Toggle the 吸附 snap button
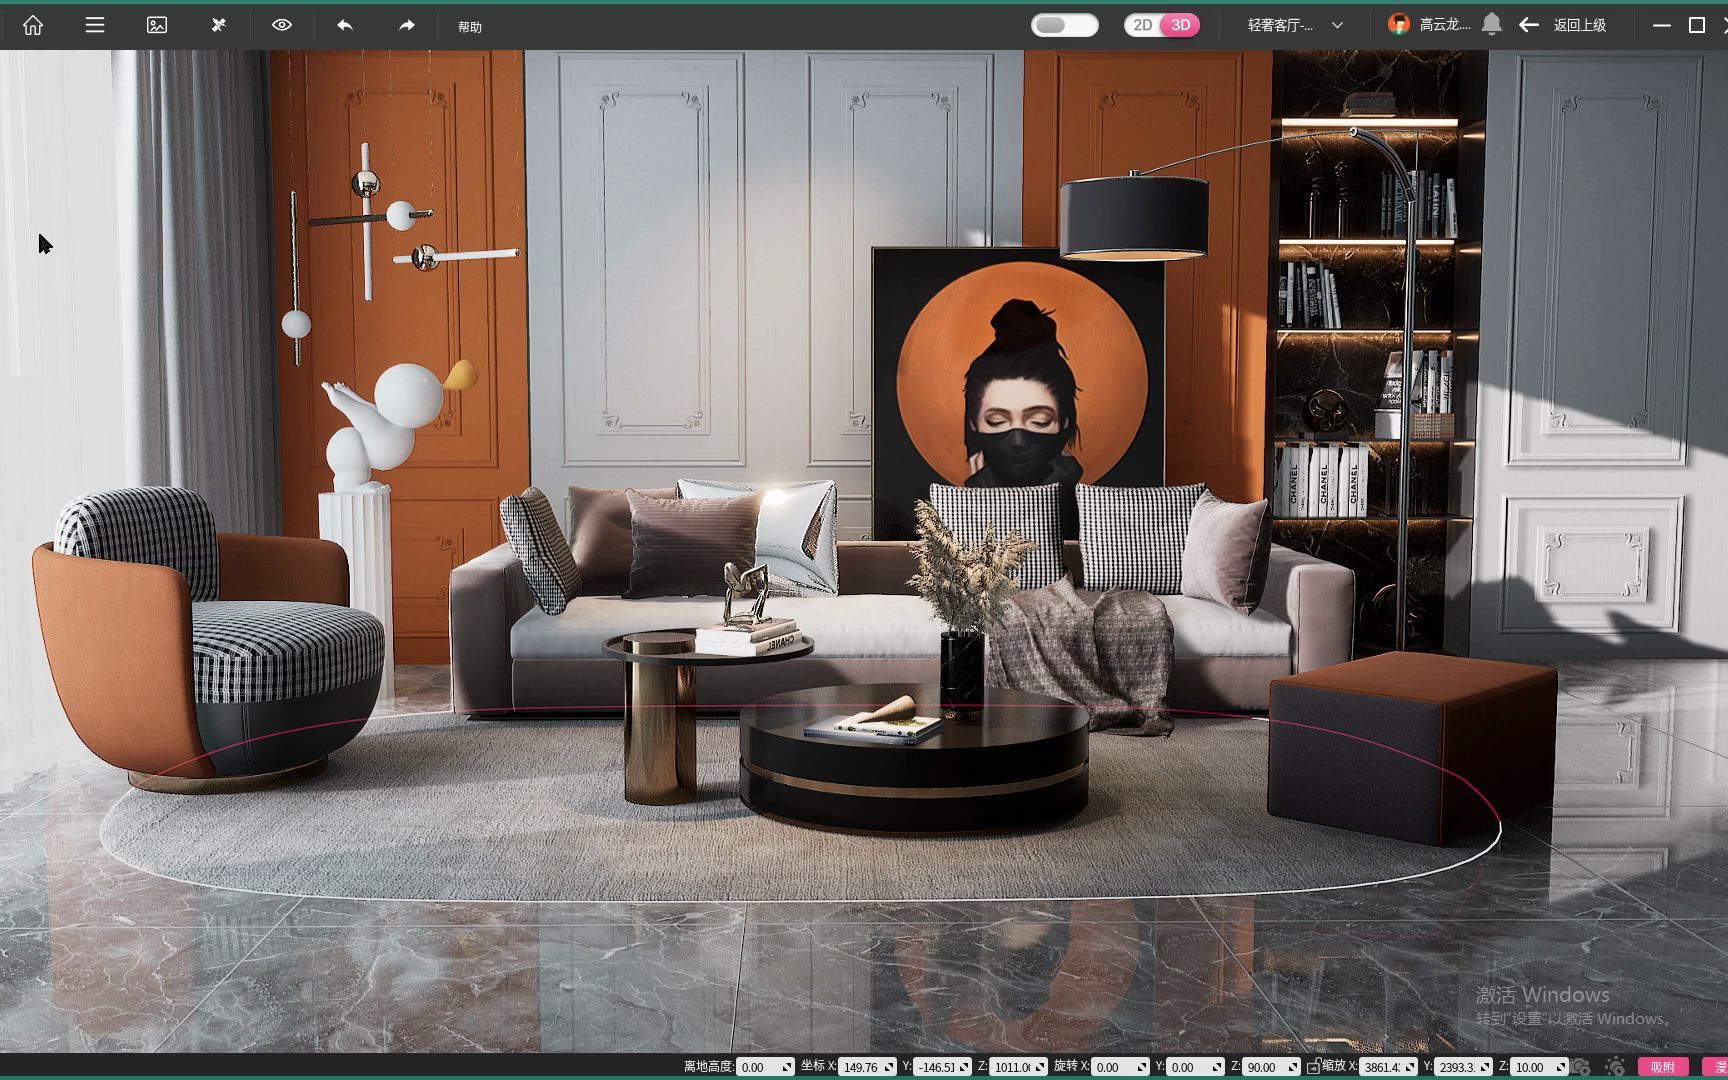This screenshot has height=1080, width=1728. [1663, 1067]
